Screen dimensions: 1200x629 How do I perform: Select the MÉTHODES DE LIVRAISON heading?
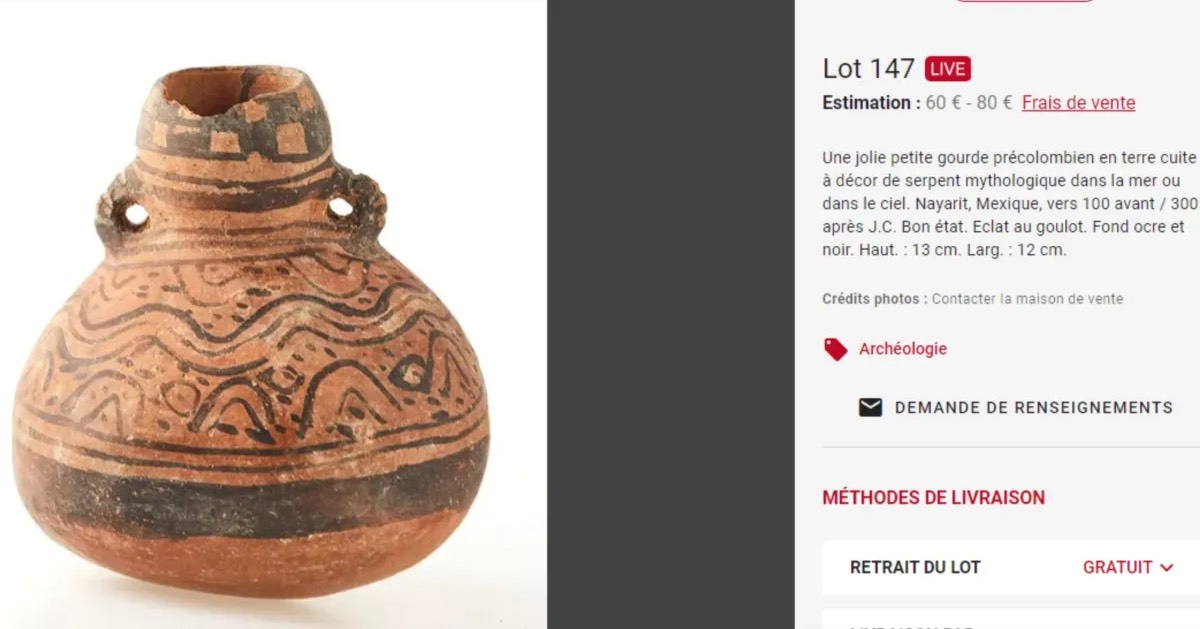pos(933,497)
